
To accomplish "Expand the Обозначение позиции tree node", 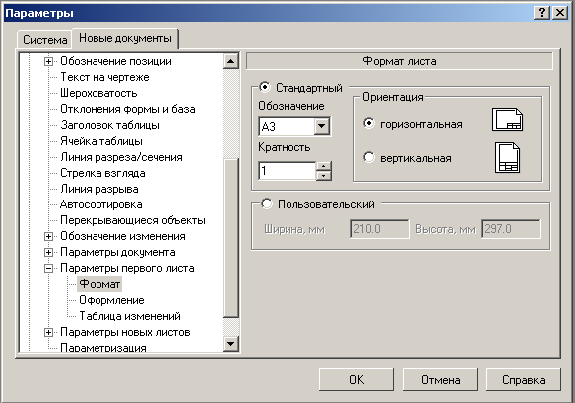I will 48,61.
